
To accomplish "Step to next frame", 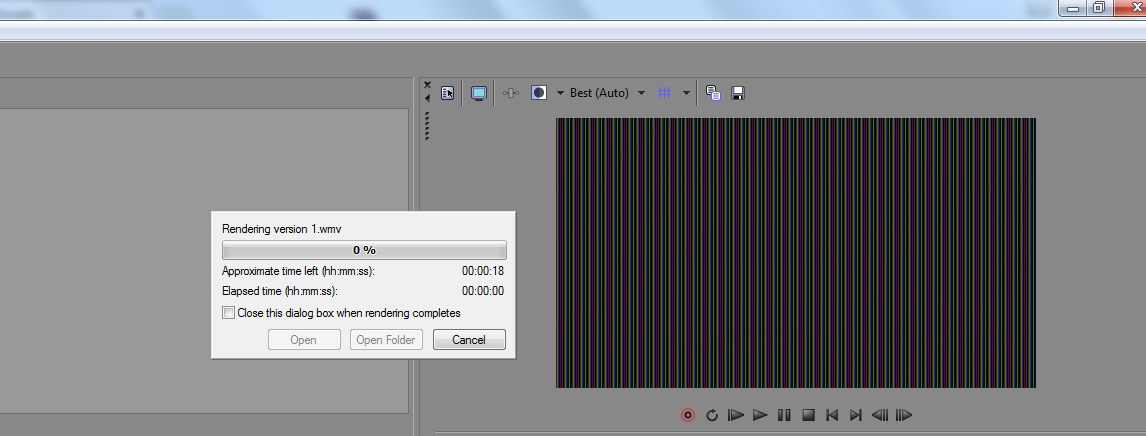I will pos(904,415).
